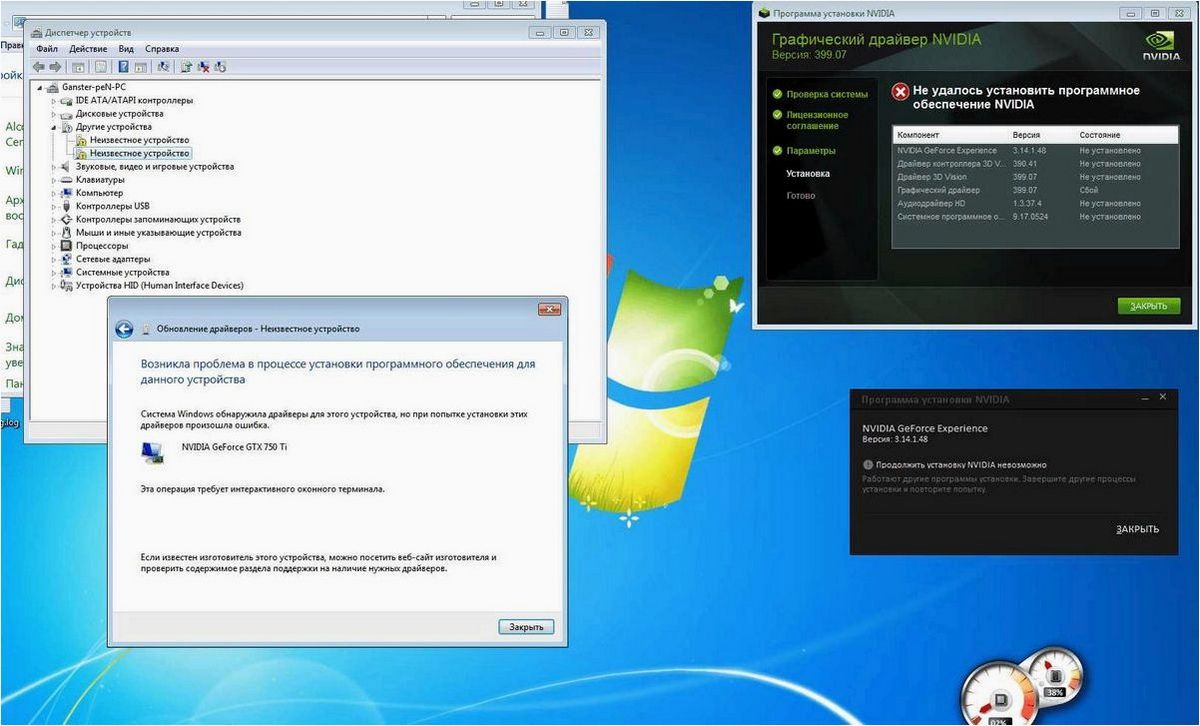
Task: Click the uninstall device icon with red X
Action: click(x=203, y=67)
